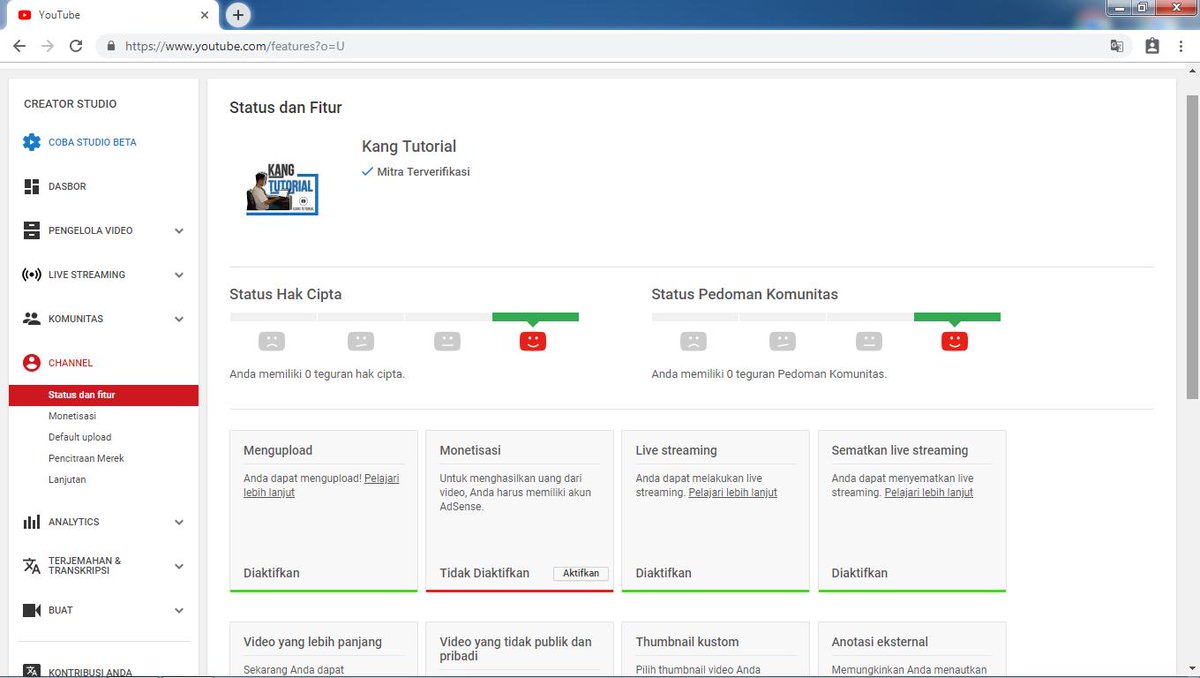Click the Terjemahan & Transkripsi translate icon
1200x678 pixels.
pos(31,566)
